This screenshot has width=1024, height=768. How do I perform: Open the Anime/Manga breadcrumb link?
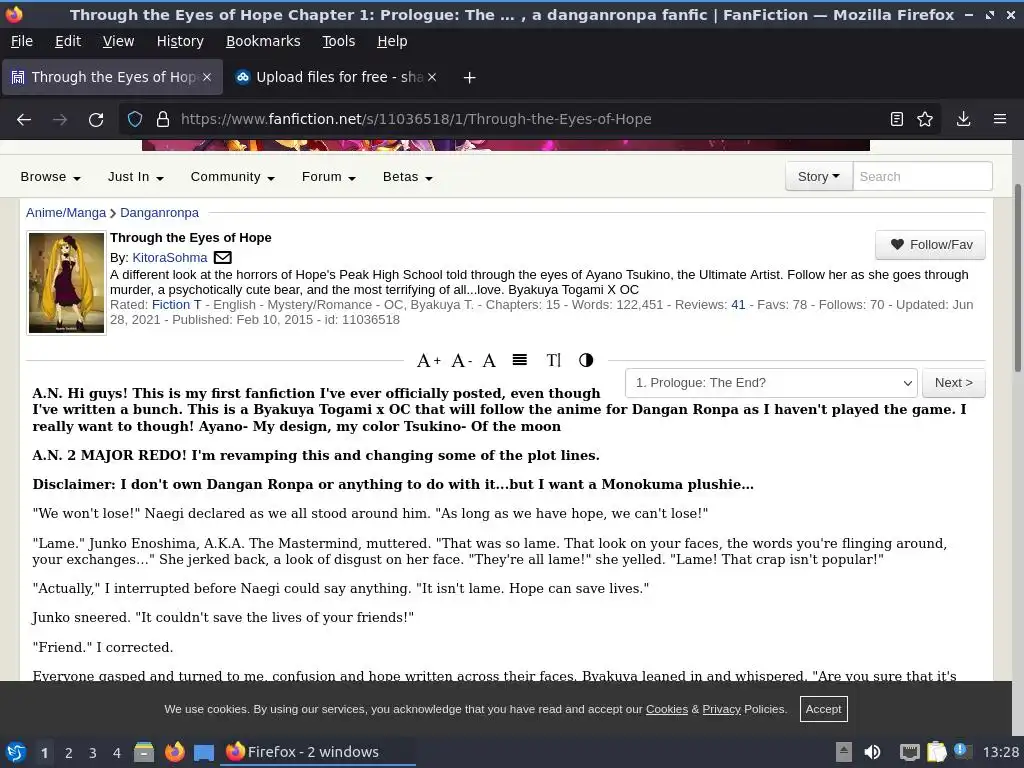click(65, 213)
